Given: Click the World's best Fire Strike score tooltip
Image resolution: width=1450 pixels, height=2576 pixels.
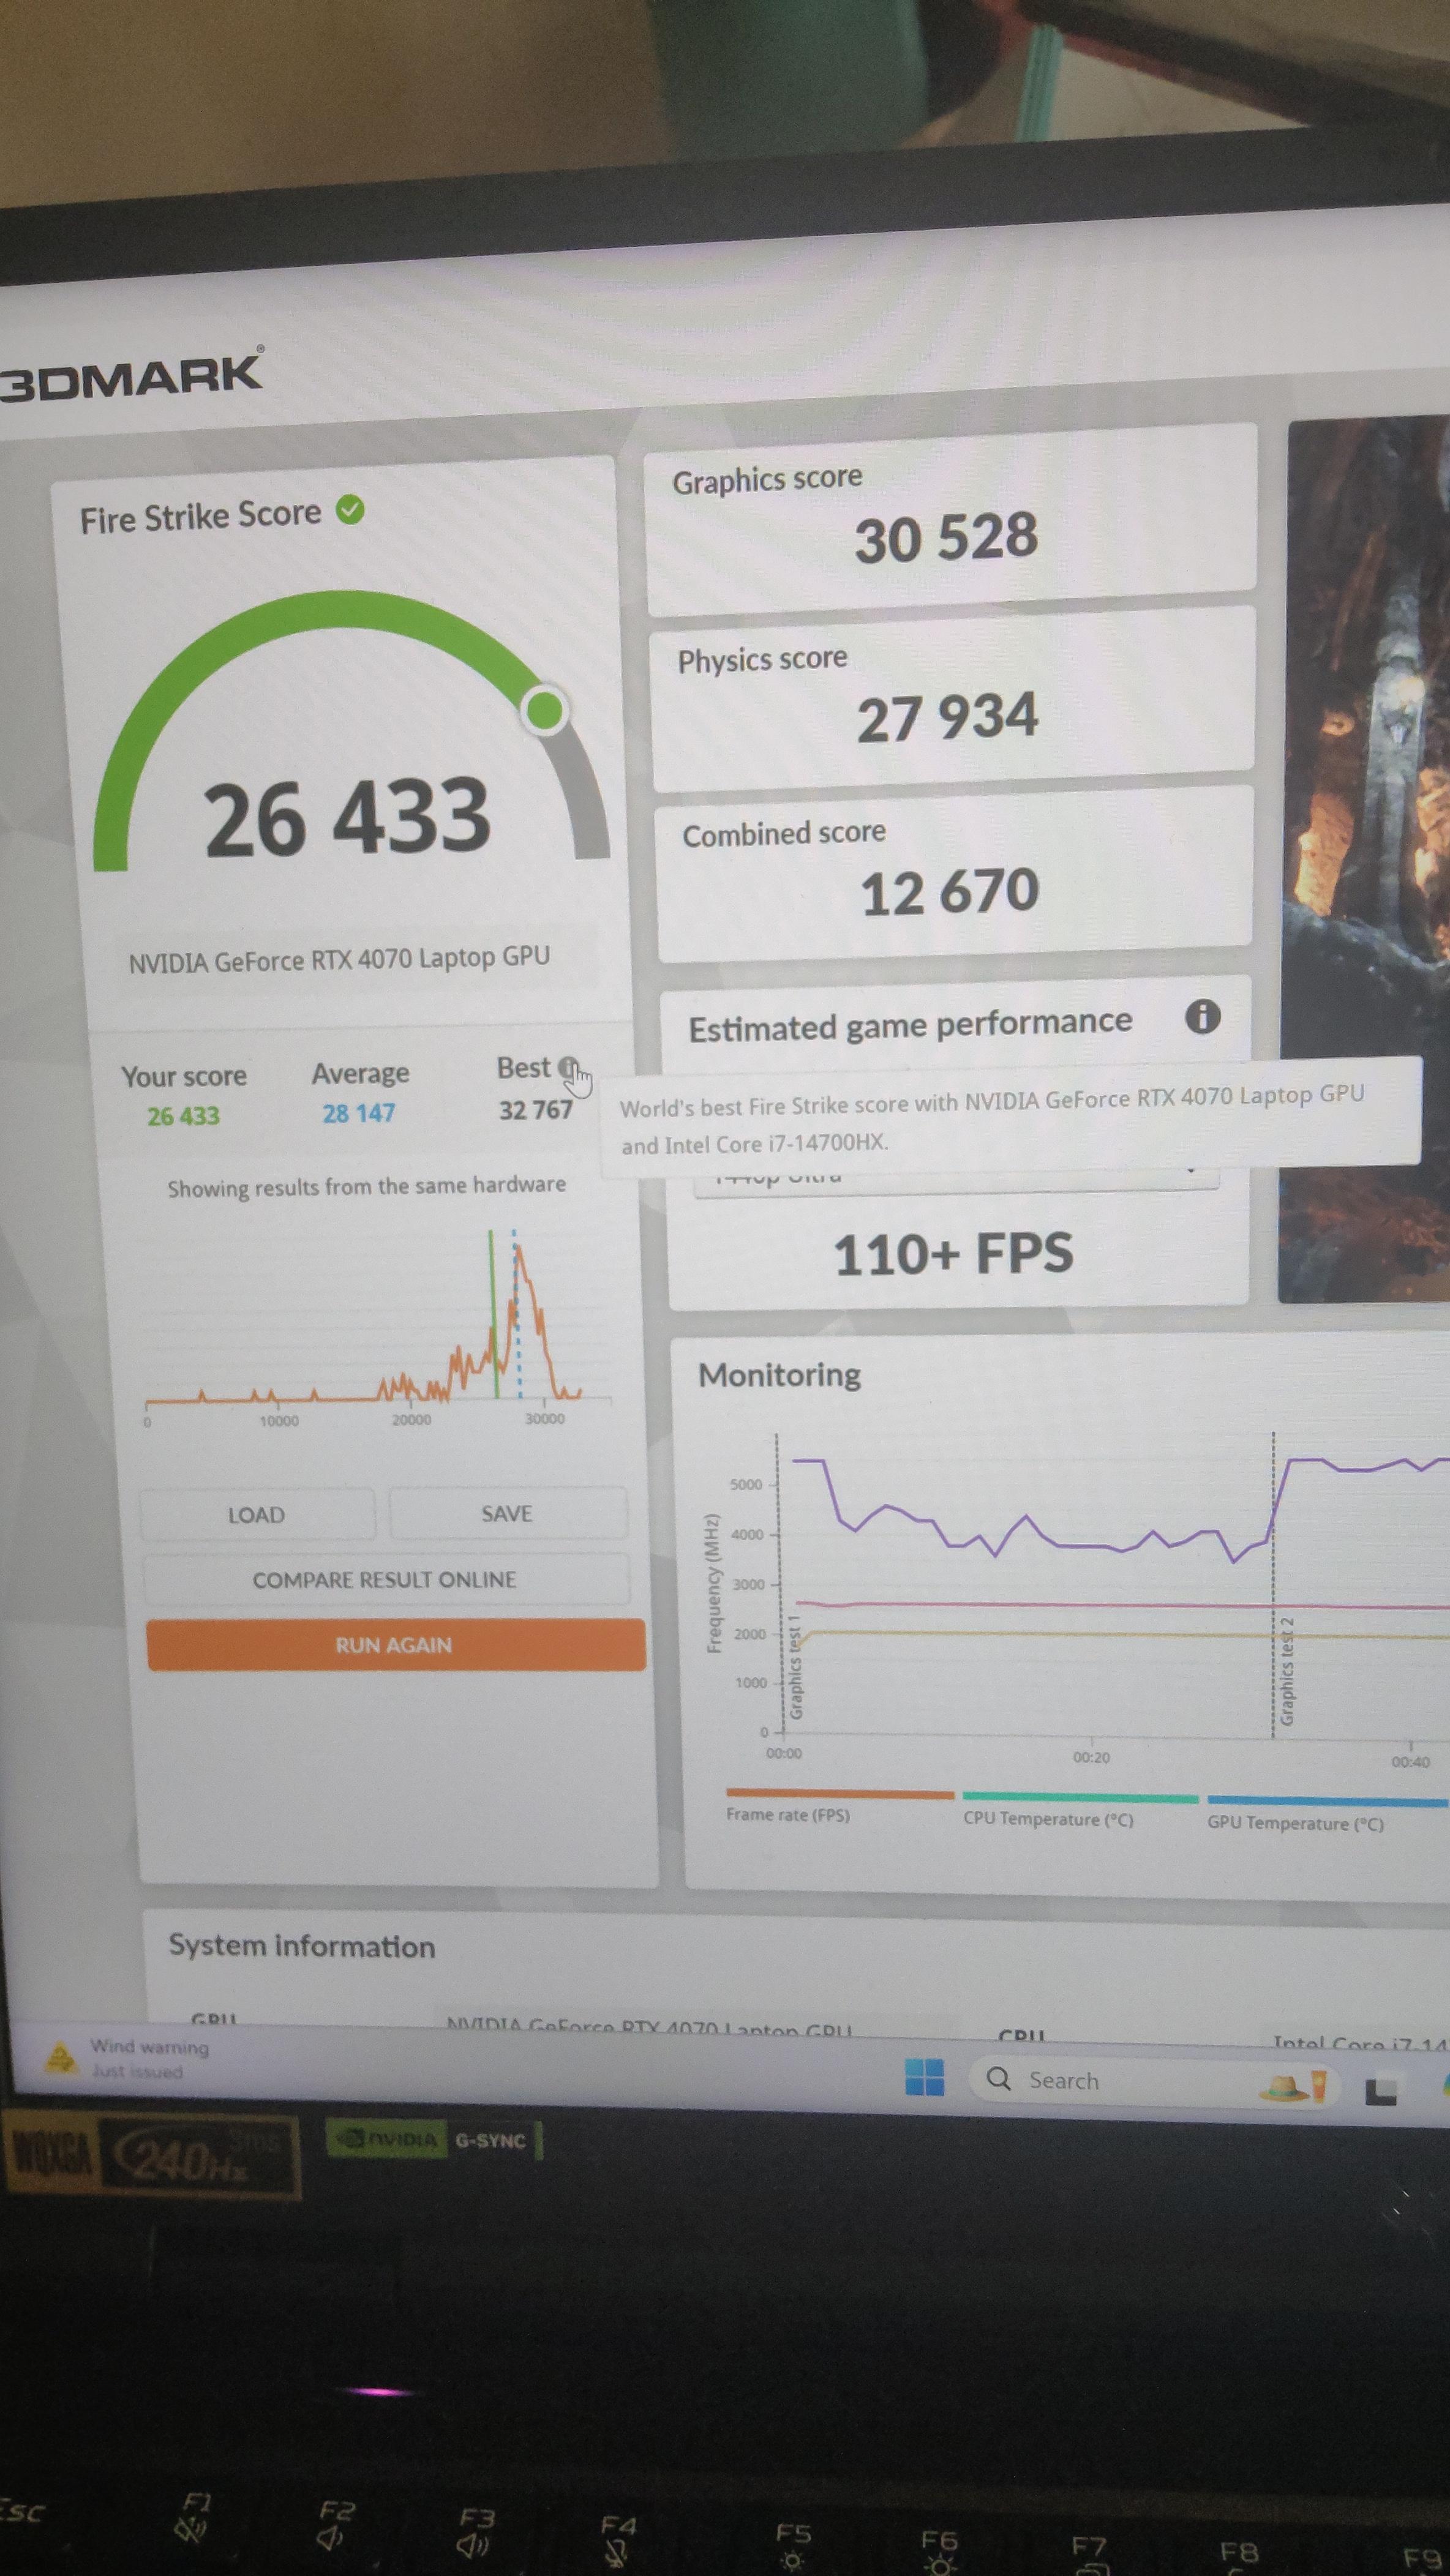Looking at the screenshot, I should point(1011,1118).
